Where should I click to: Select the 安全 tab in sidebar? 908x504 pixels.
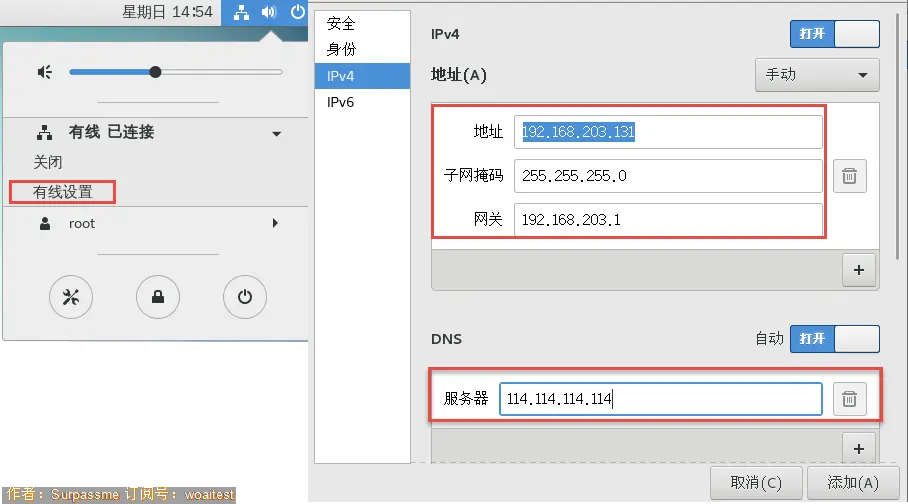point(363,24)
